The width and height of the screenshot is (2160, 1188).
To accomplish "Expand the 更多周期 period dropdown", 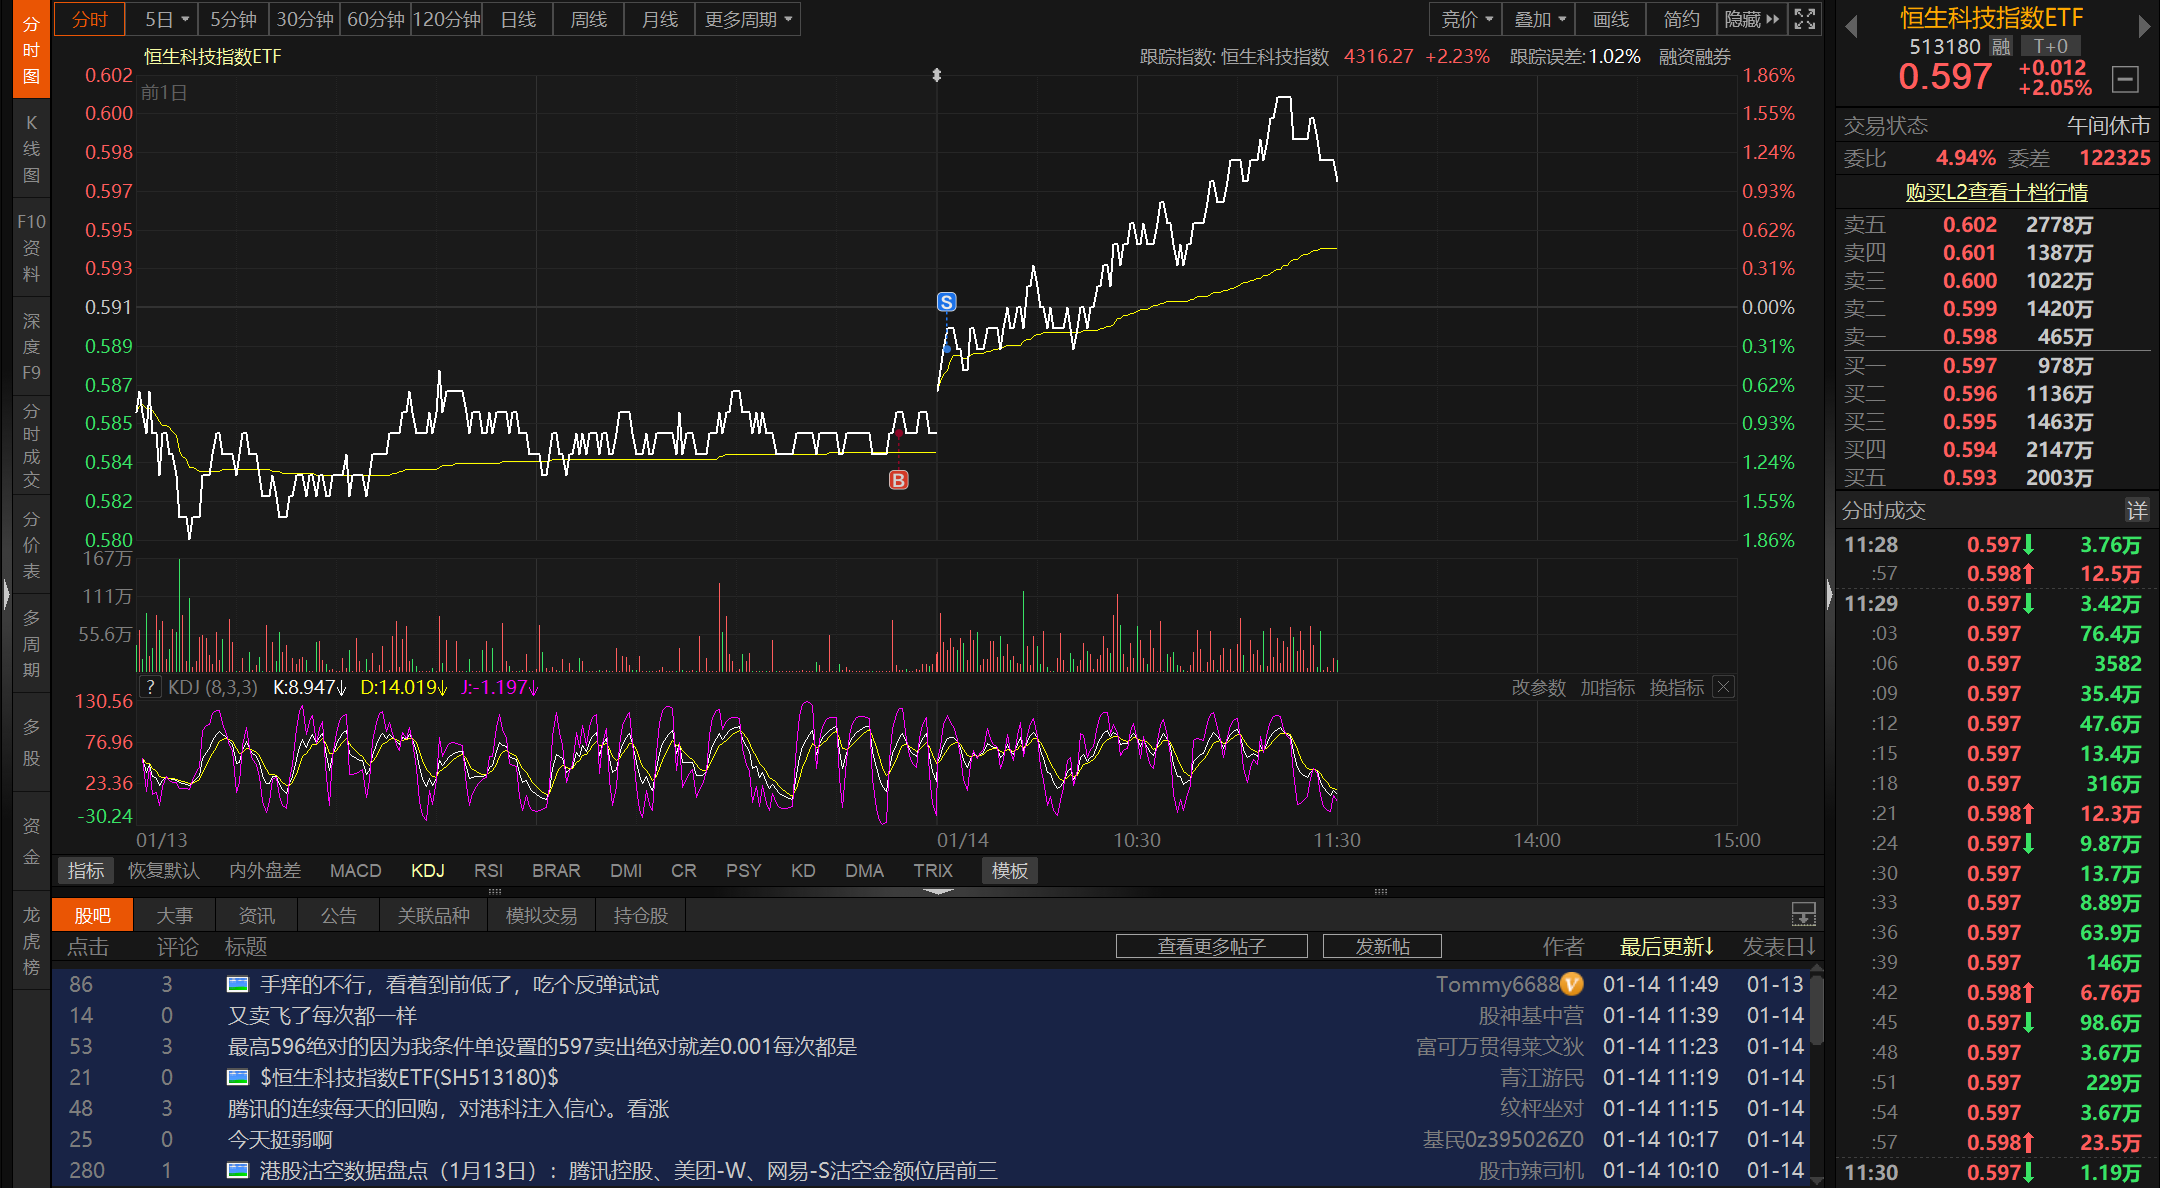I will [748, 19].
